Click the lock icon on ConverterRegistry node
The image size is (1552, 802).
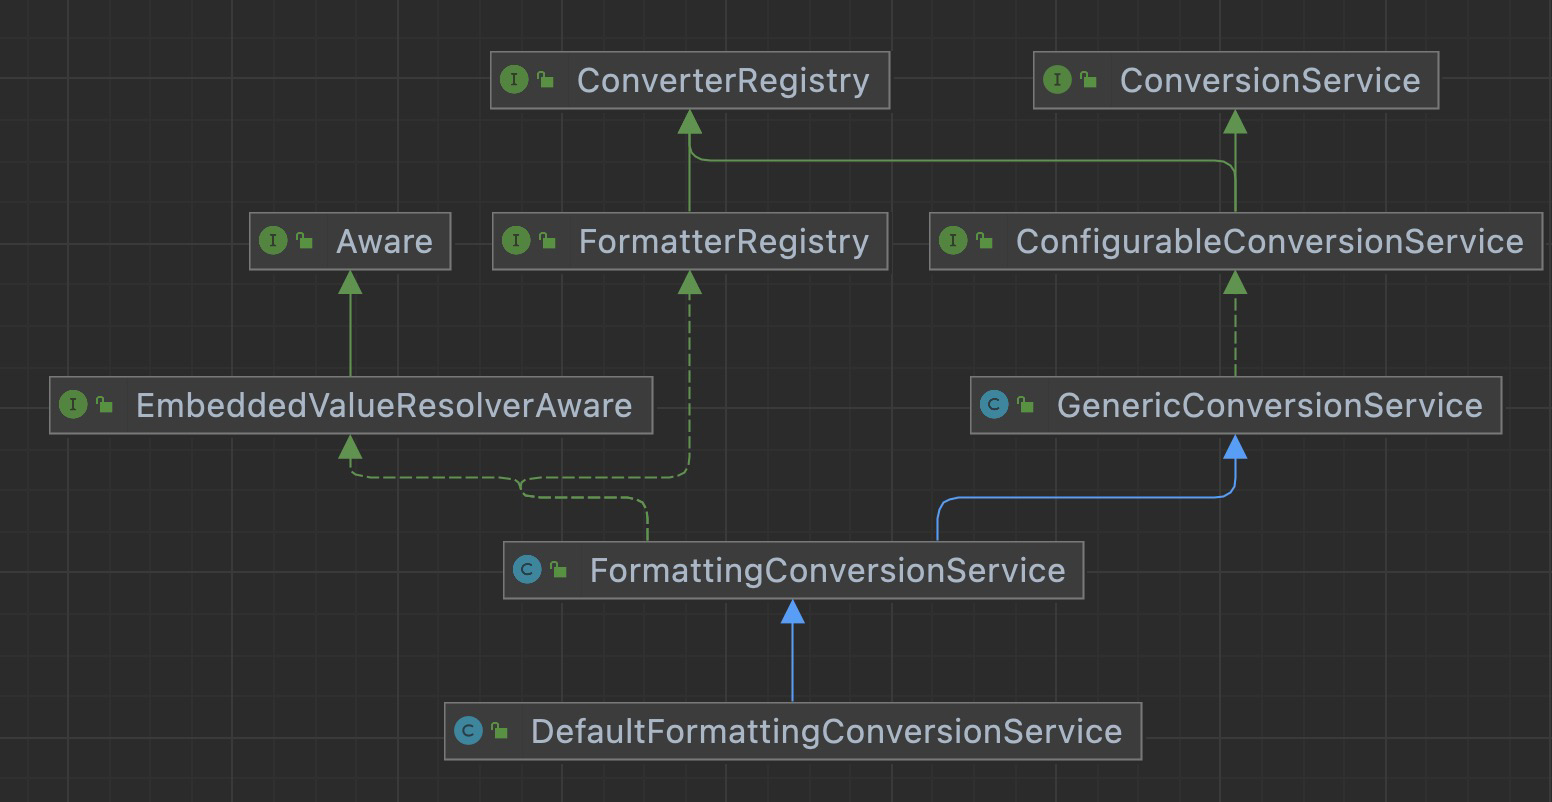[546, 80]
